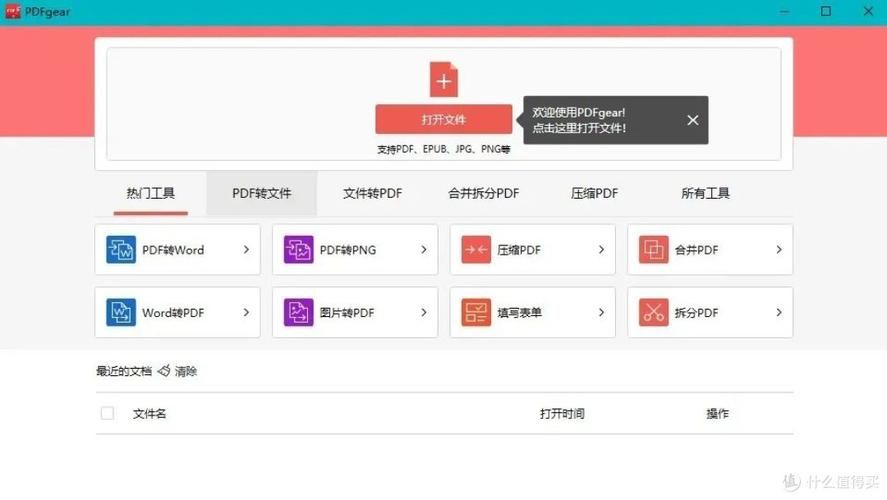Screen dimensions: 887x500
Task: Expand the PDF转Word card chevron
Action: pos(246,249)
